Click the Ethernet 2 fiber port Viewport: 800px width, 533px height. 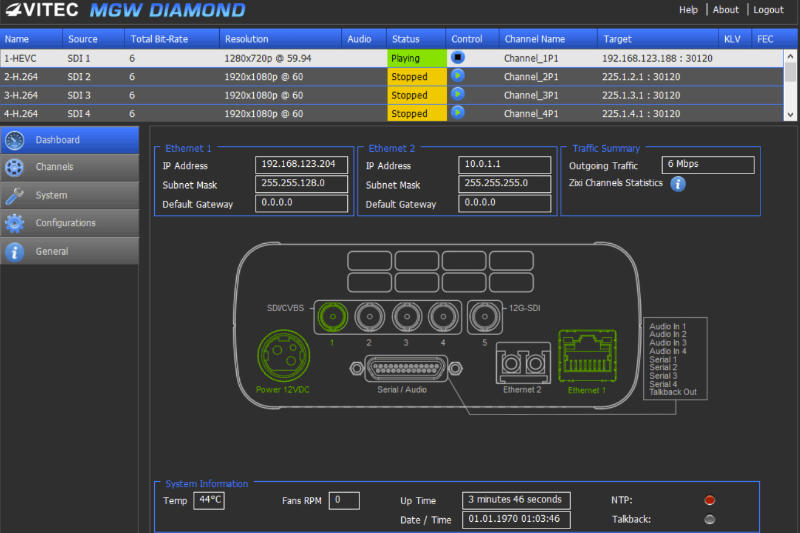click(523, 363)
